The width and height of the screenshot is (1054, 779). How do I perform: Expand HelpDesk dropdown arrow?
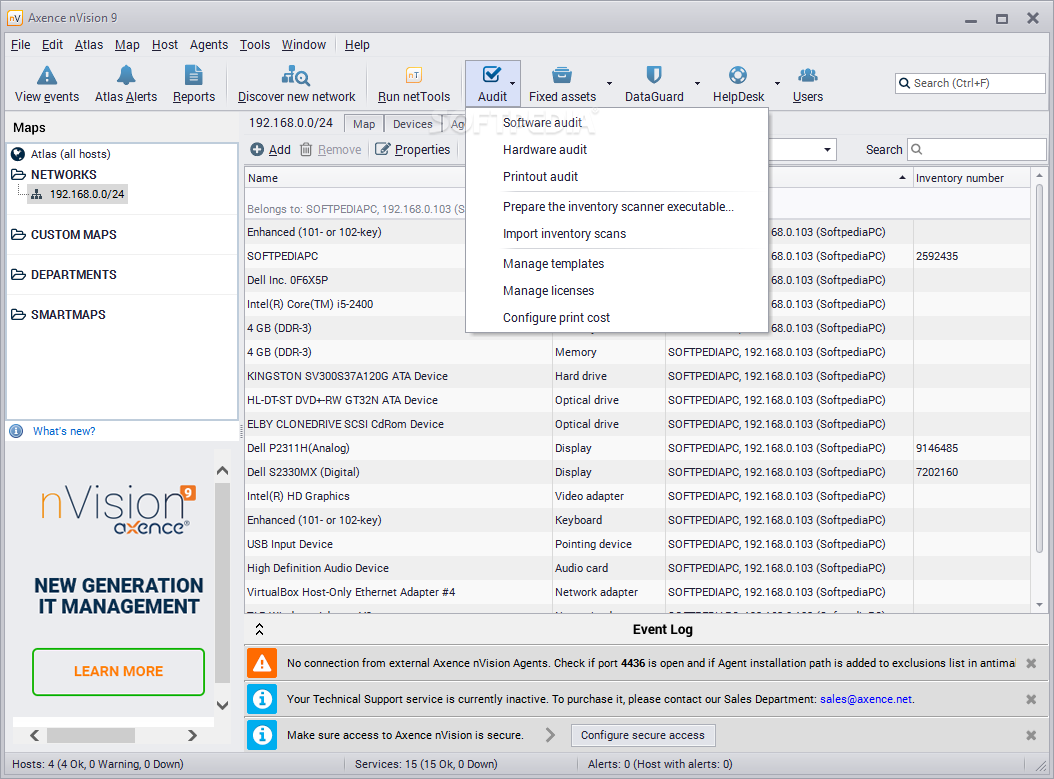pos(777,83)
